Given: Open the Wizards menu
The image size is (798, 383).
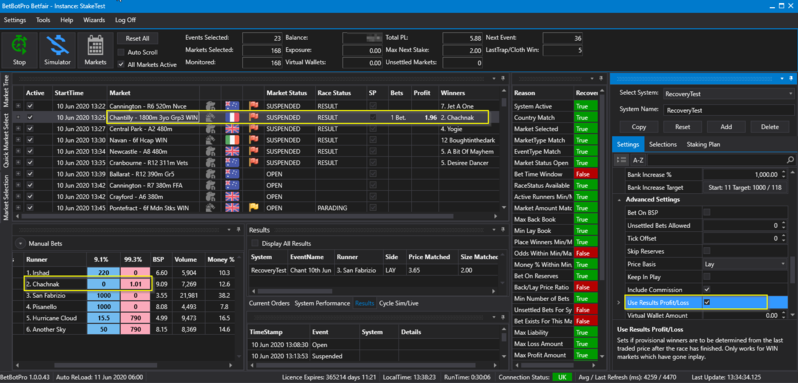Looking at the screenshot, I should (94, 20).
